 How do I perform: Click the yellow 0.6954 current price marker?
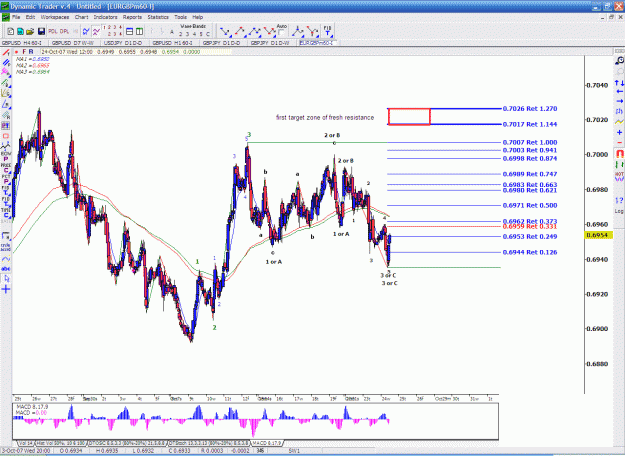click(x=598, y=235)
